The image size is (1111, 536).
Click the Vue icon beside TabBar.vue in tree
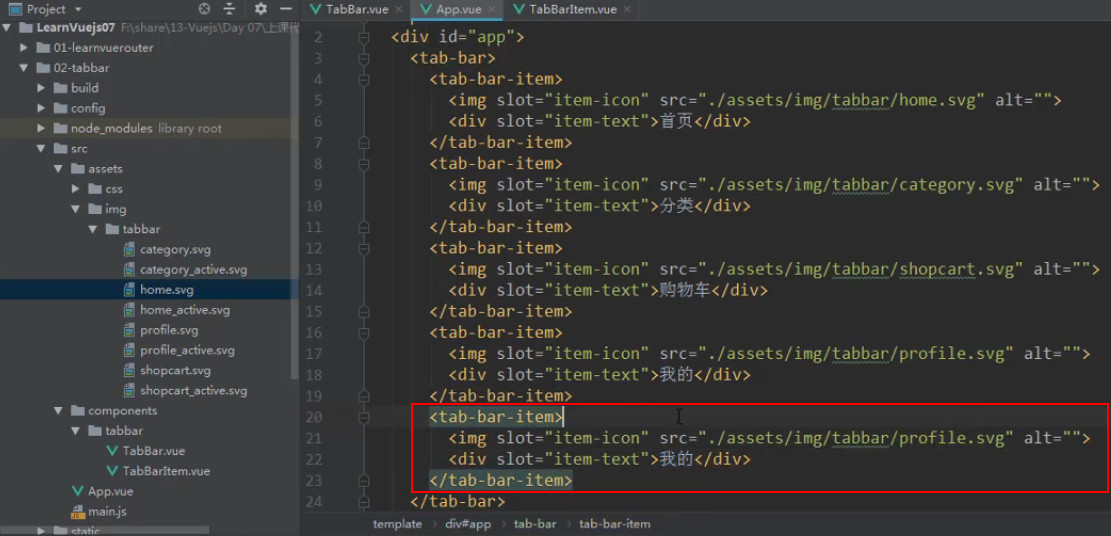click(112, 451)
